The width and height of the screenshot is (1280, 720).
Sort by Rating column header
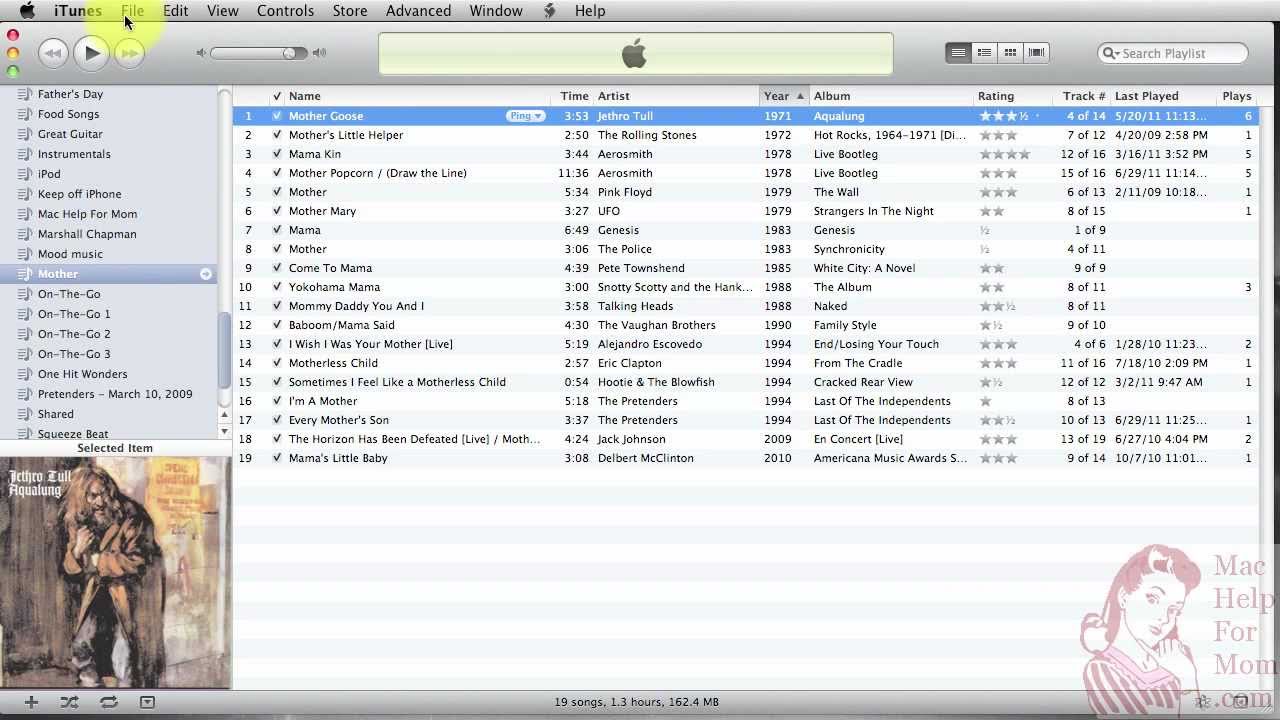(x=1012, y=96)
